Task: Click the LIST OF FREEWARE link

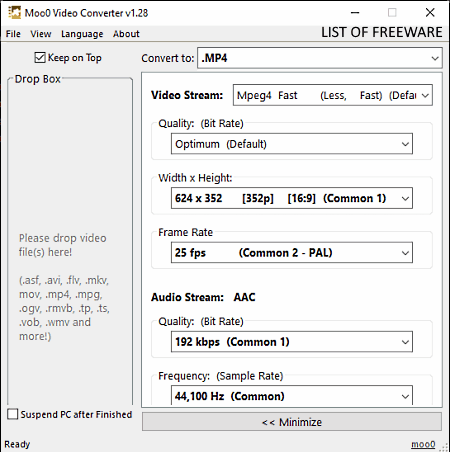Action: click(382, 32)
